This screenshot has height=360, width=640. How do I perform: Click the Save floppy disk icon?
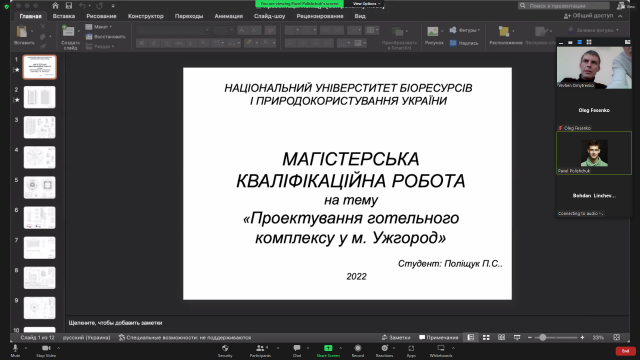(x=69, y=6)
